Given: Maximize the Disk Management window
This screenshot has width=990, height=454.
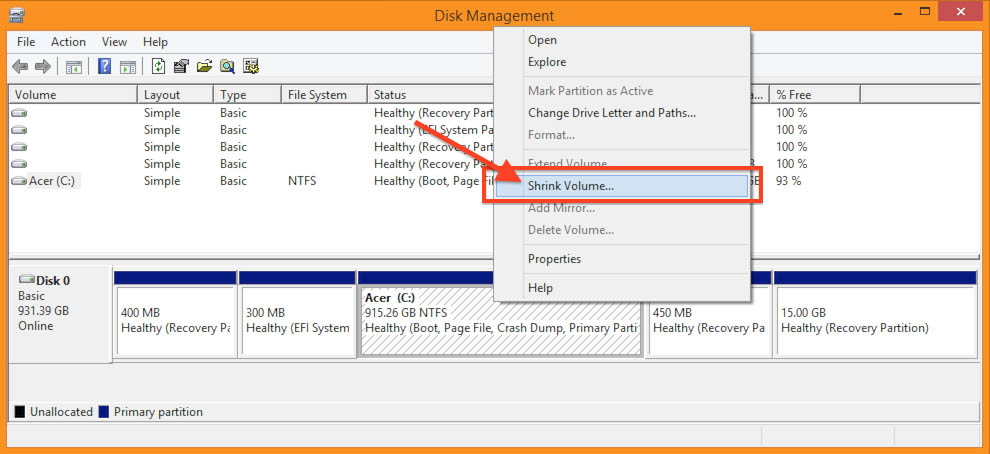Looking at the screenshot, I should click(x=926, y=11).
